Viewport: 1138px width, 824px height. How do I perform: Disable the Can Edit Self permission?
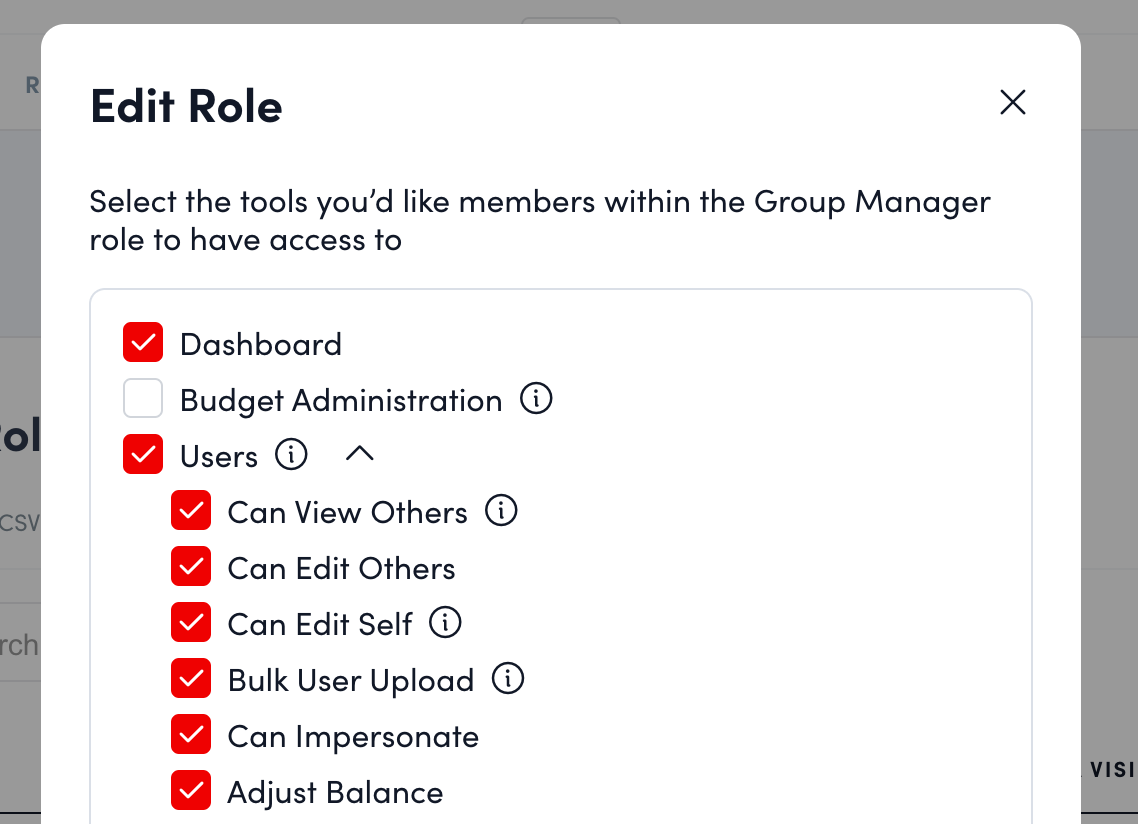pos(191,622)
